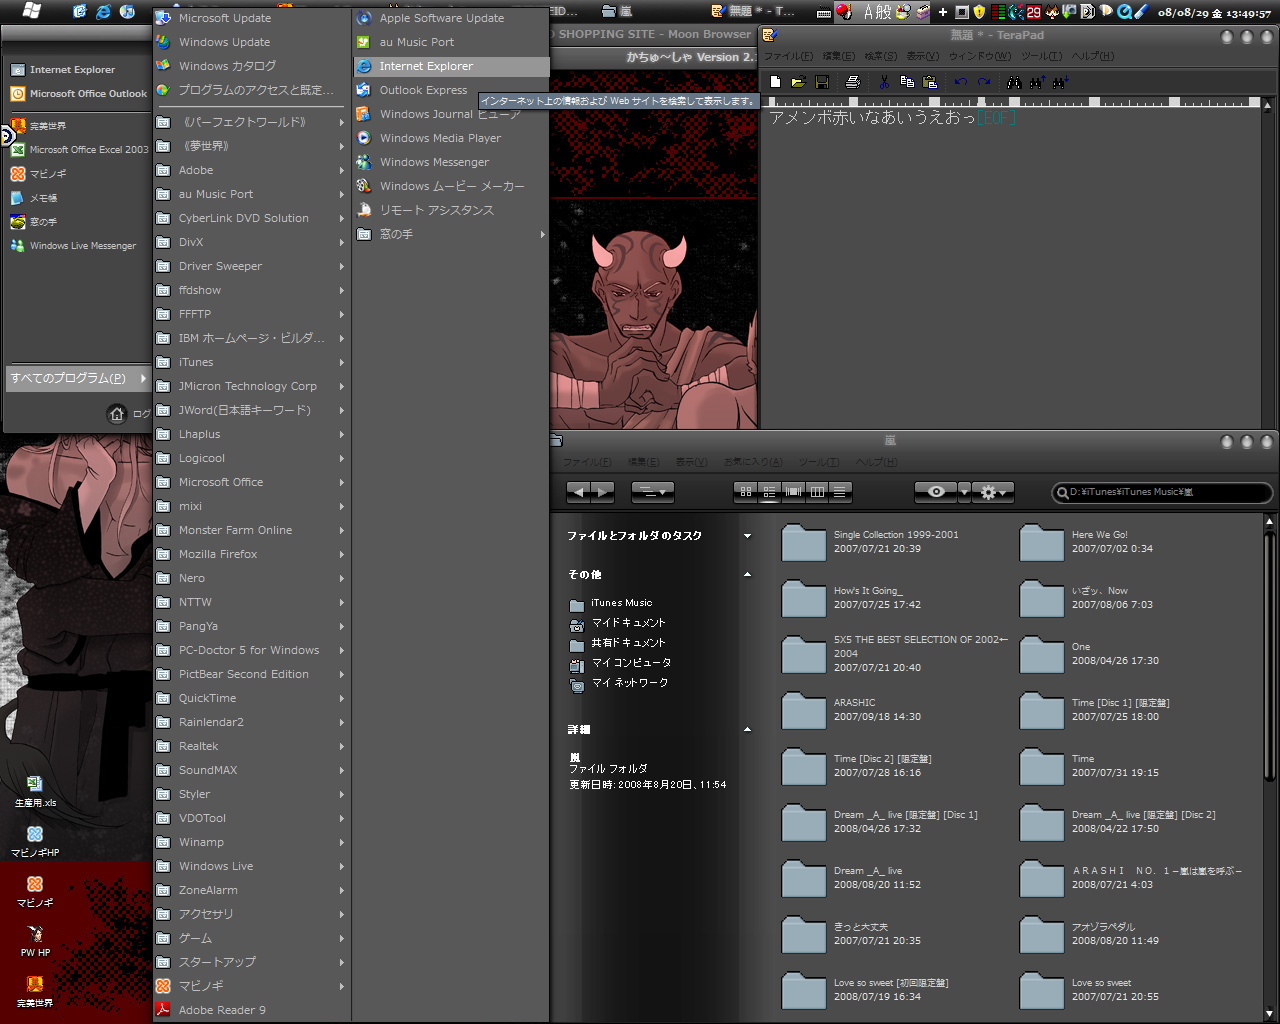Click the explorer address bar path field
This screenshot has height=1024, width=1280.
[1162, 492]
